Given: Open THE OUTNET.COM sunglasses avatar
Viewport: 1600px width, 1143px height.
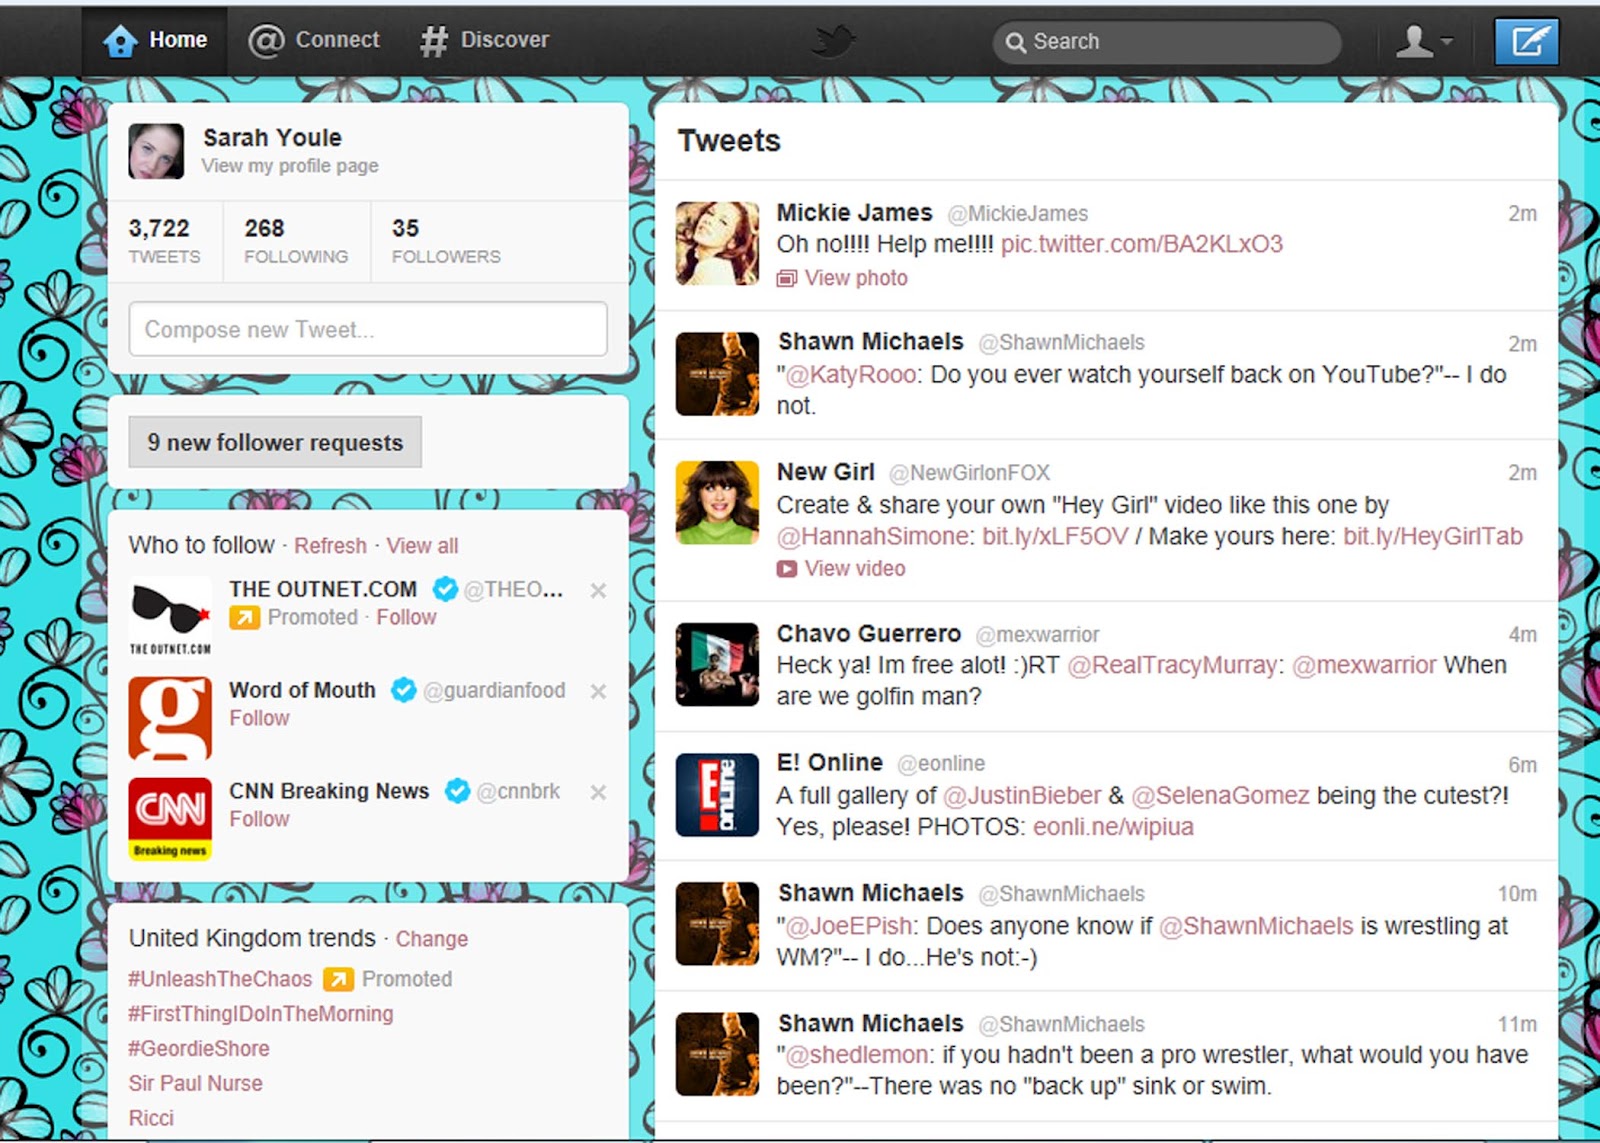Looking at the screenshot, I should pyautogui.click(x=170, y=616).
